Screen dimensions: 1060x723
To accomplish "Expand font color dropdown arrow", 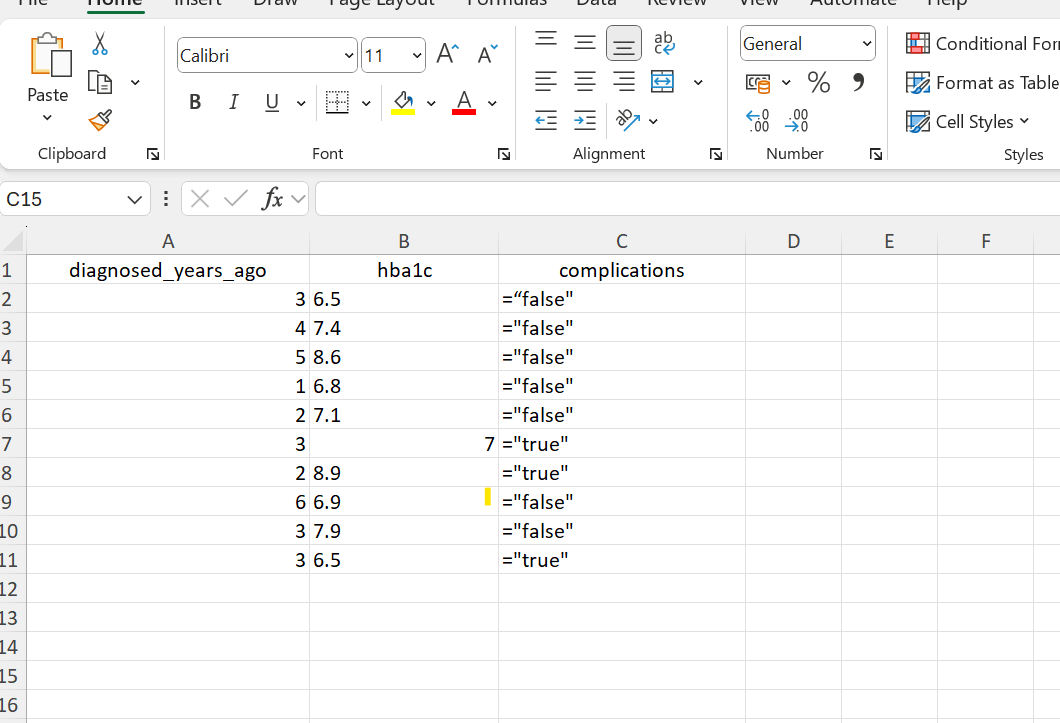I will coord(492,103).
